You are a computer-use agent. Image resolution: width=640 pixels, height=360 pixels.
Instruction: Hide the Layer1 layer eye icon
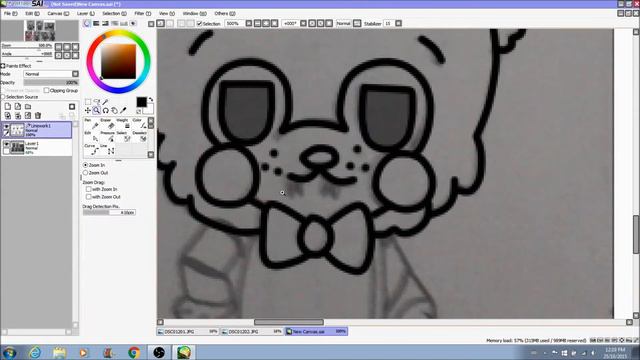tap(6, 144)
